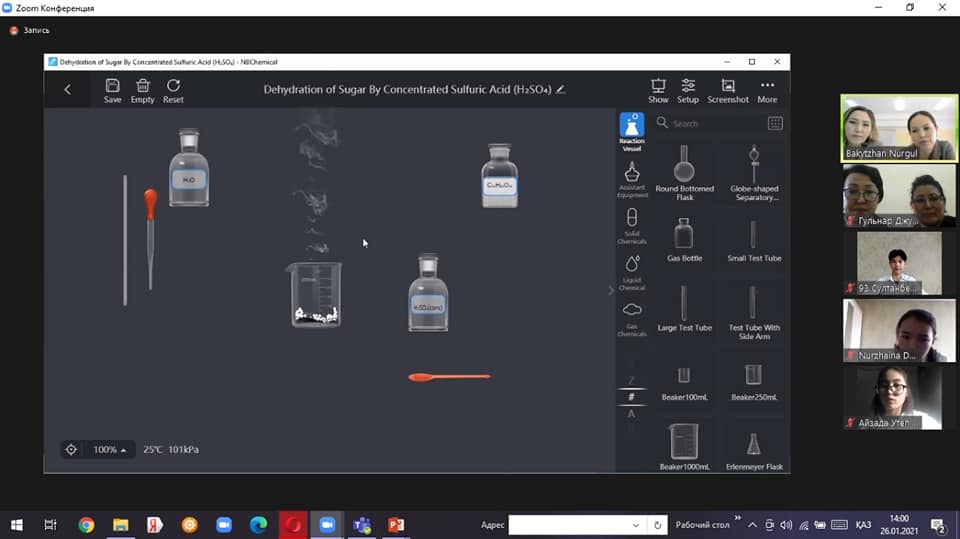Click the recenter target button
The image size is (960, 539).
71,450
